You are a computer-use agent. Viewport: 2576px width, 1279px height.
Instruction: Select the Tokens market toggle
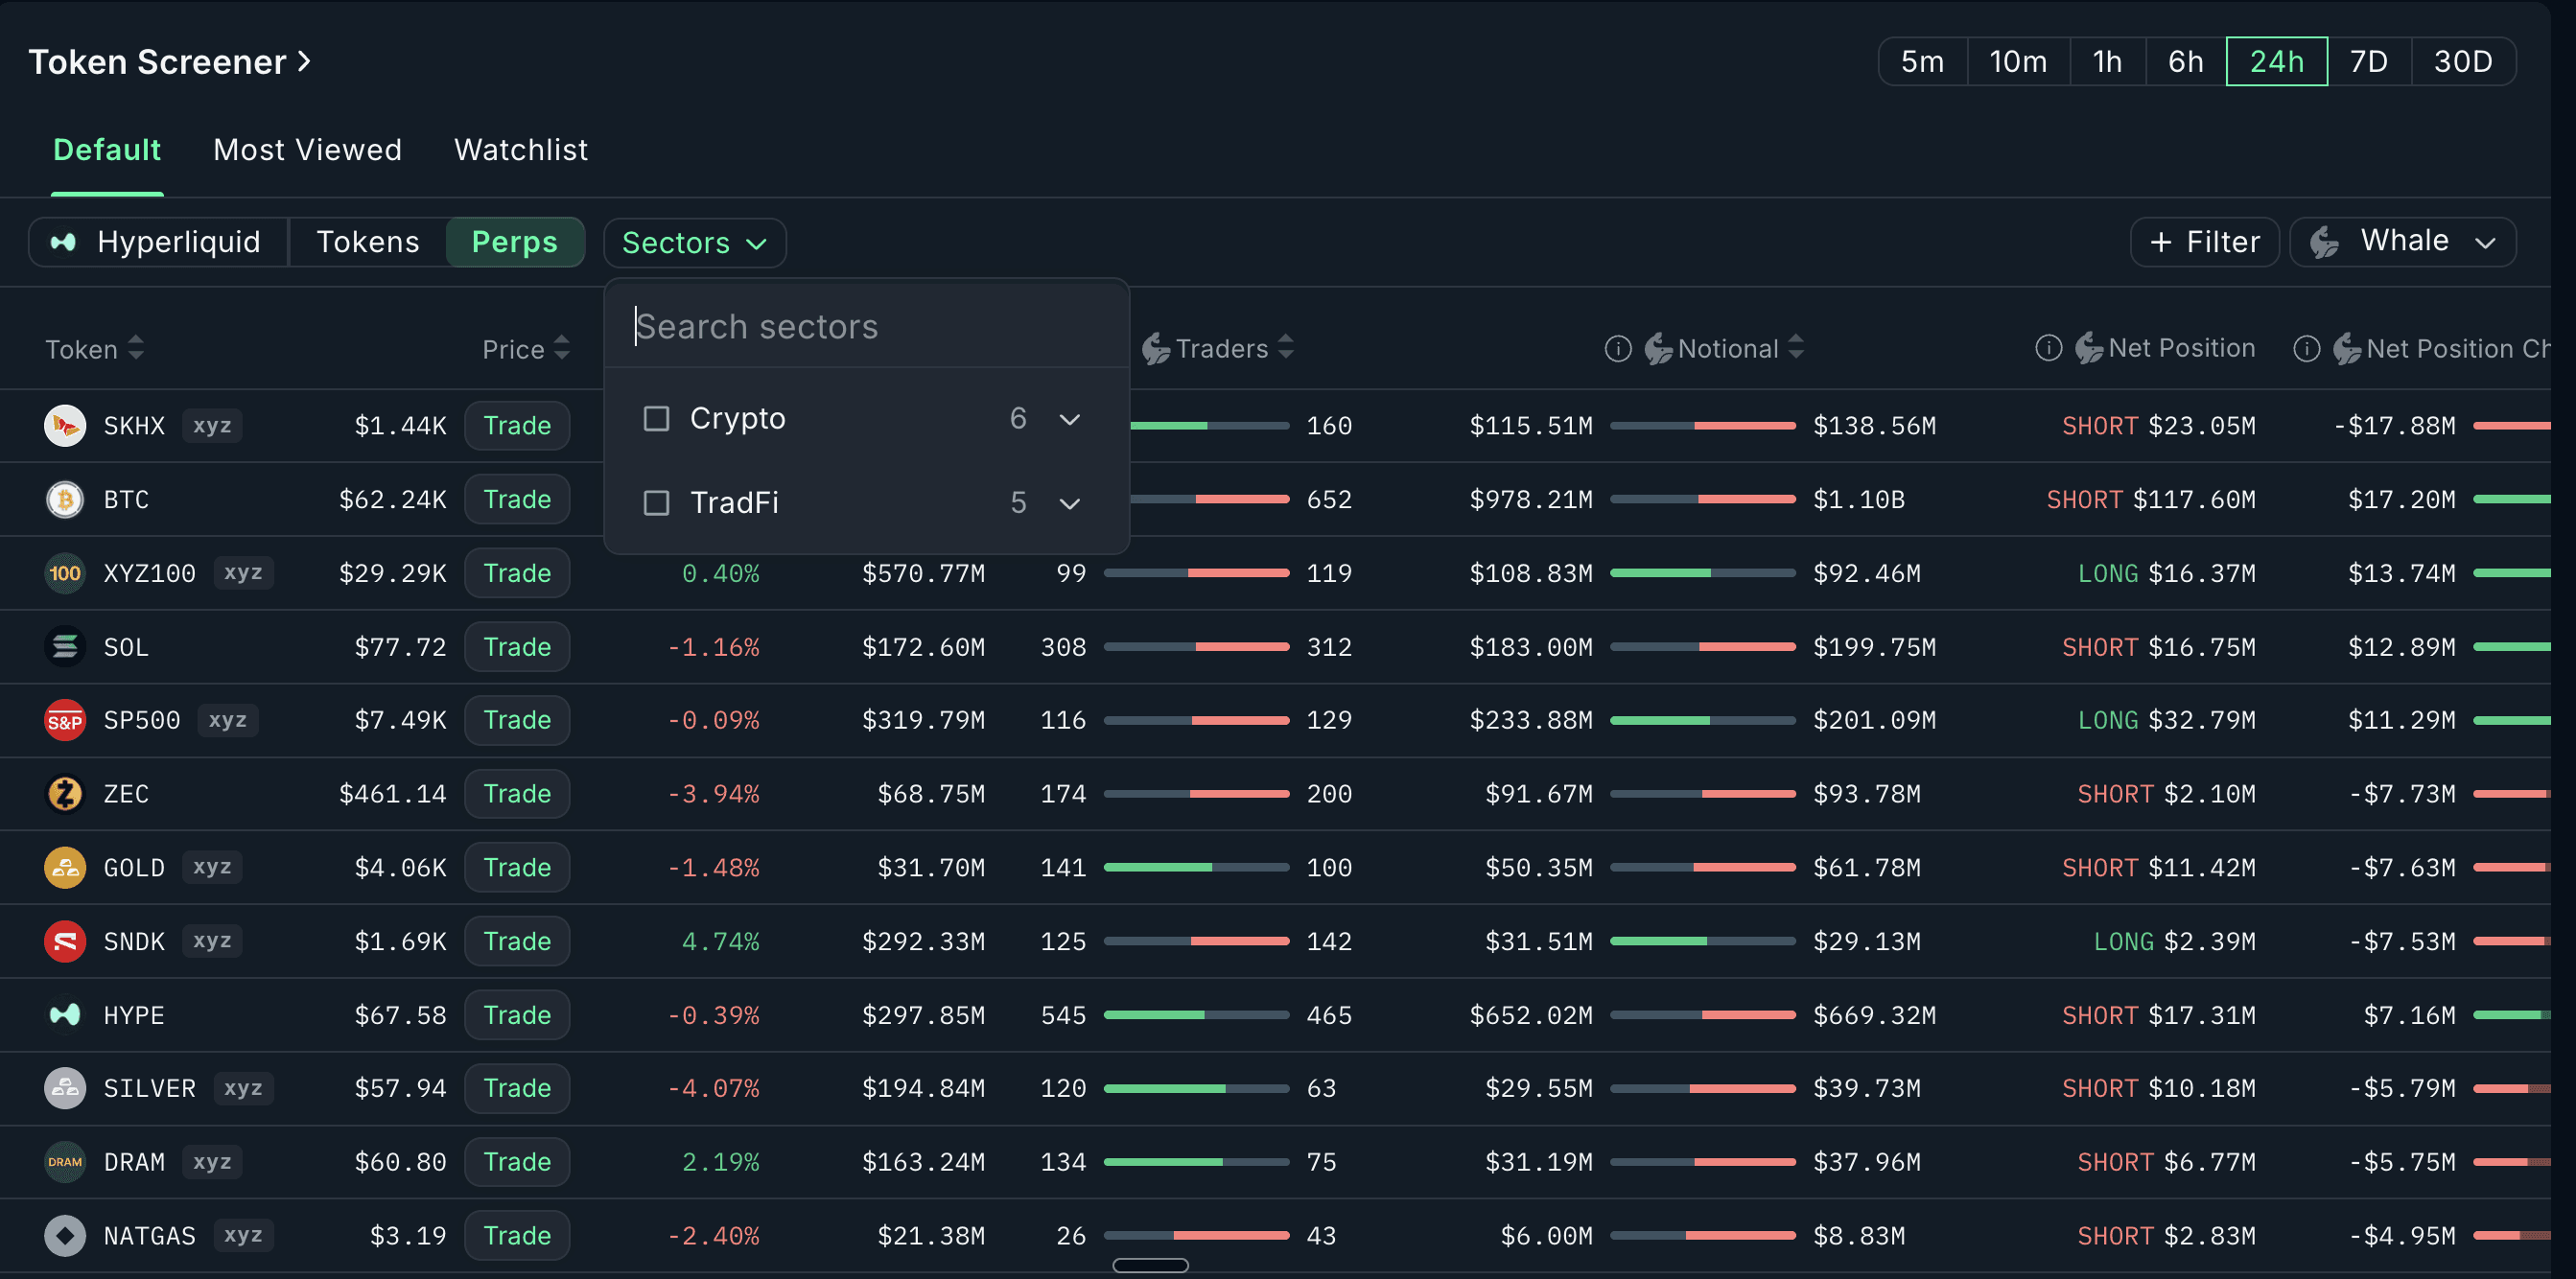(368, 242)
